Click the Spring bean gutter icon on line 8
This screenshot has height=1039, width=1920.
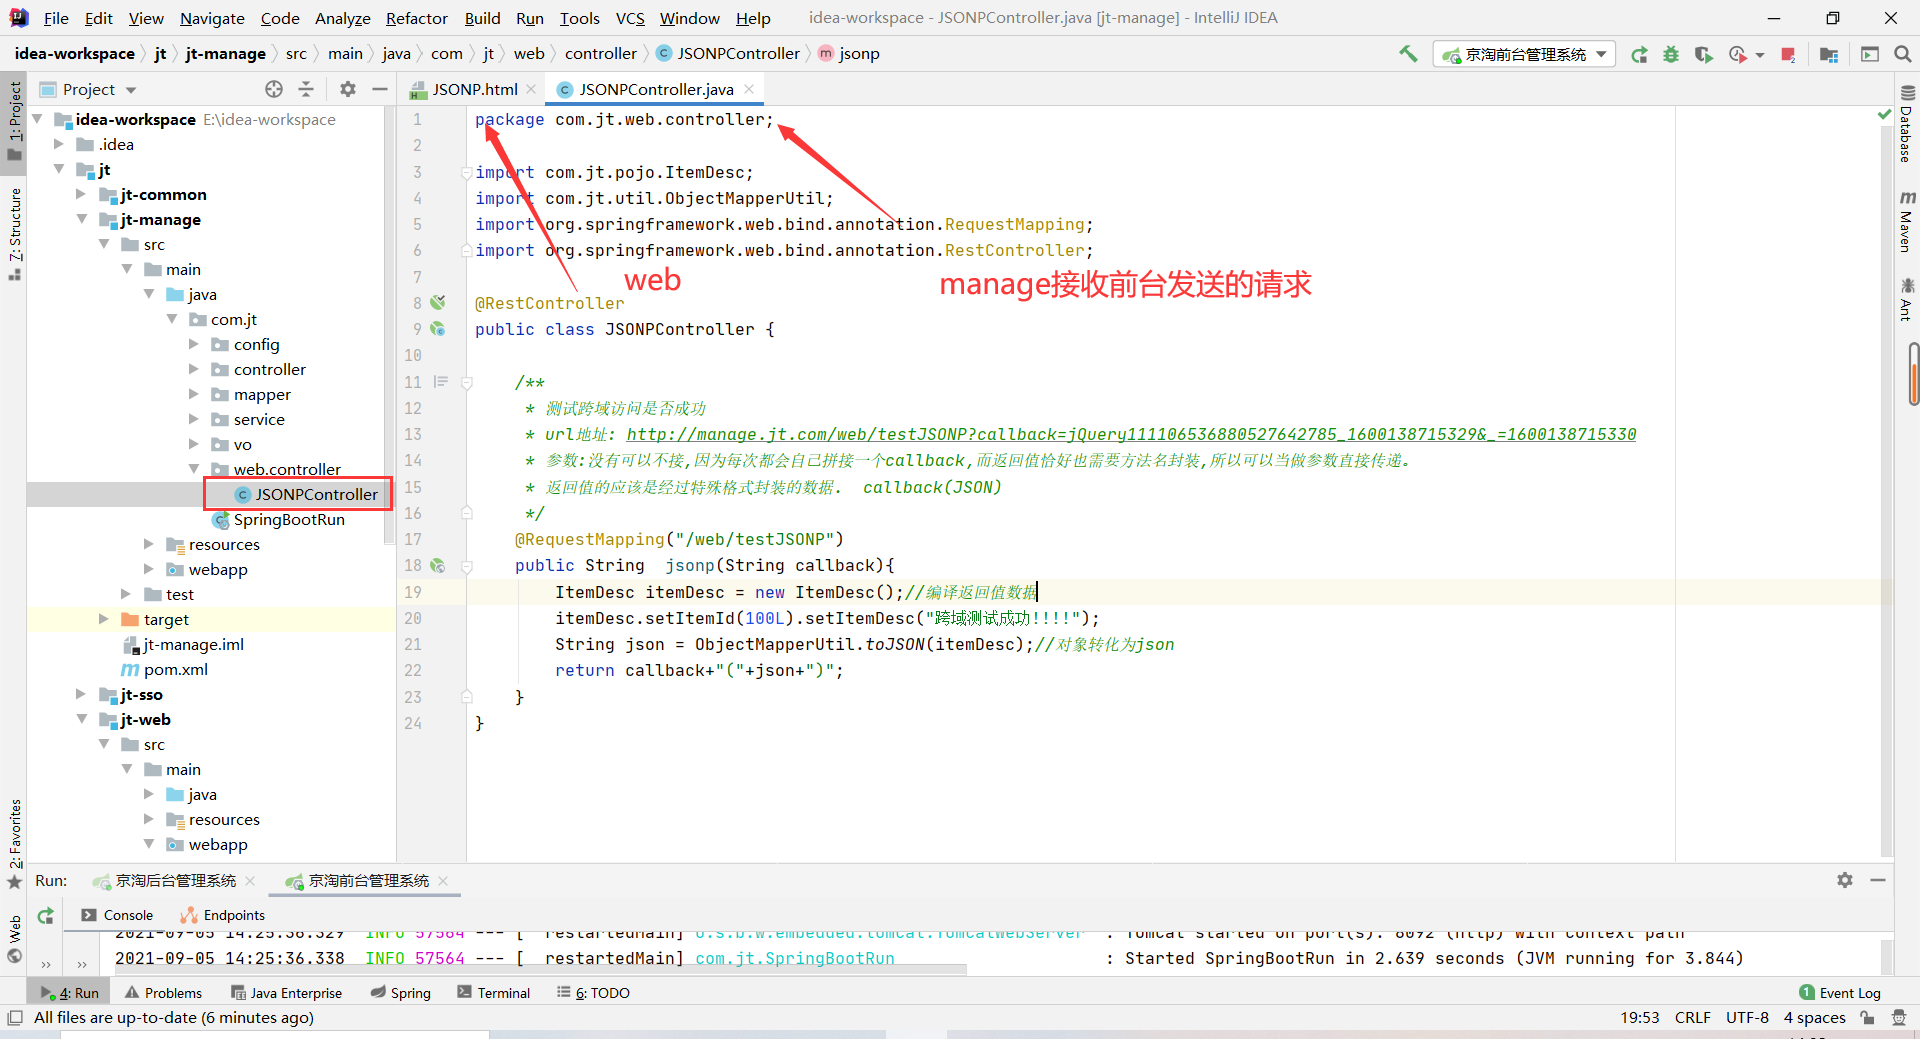click(438, 302)
